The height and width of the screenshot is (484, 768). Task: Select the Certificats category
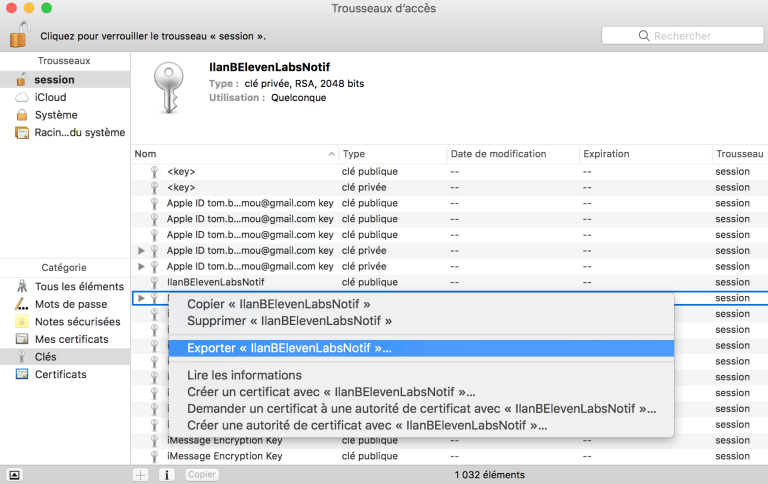click(x=60, y=374)
